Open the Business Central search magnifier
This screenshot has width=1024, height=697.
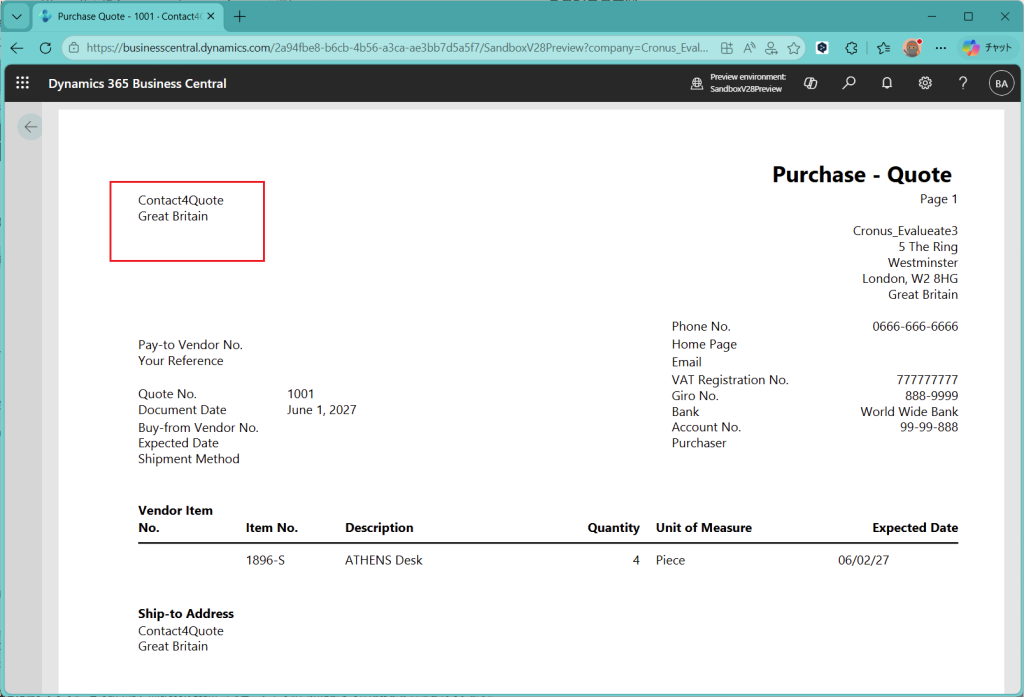849,84
